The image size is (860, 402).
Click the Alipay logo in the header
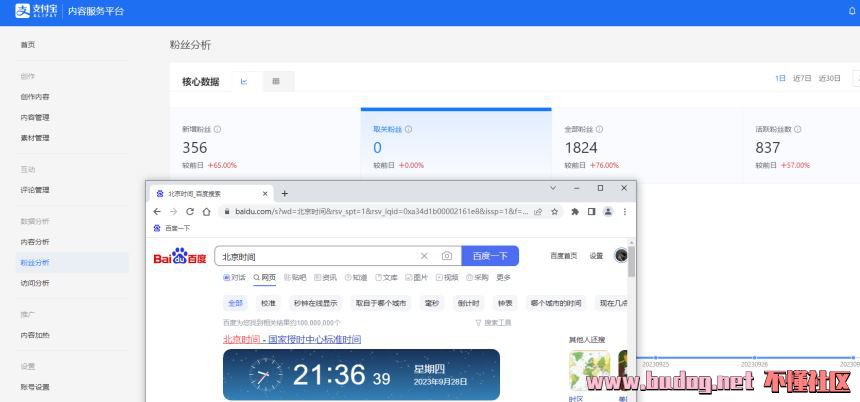pyautogui.click(x=36, y=10)
